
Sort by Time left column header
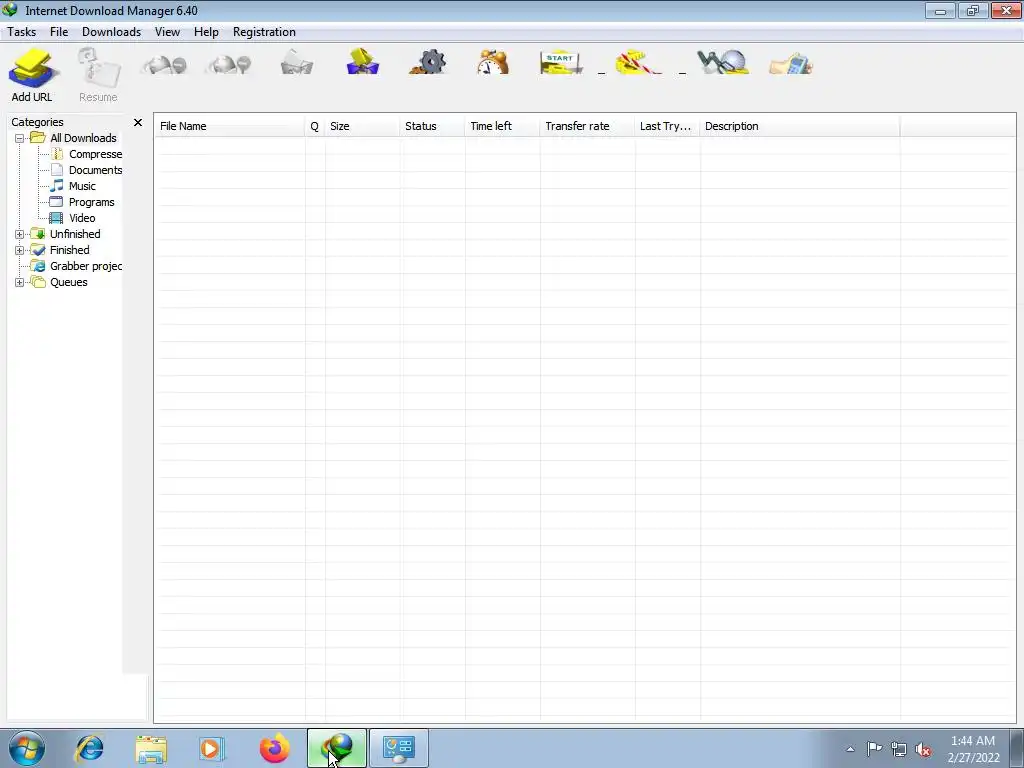pos(503,126)
